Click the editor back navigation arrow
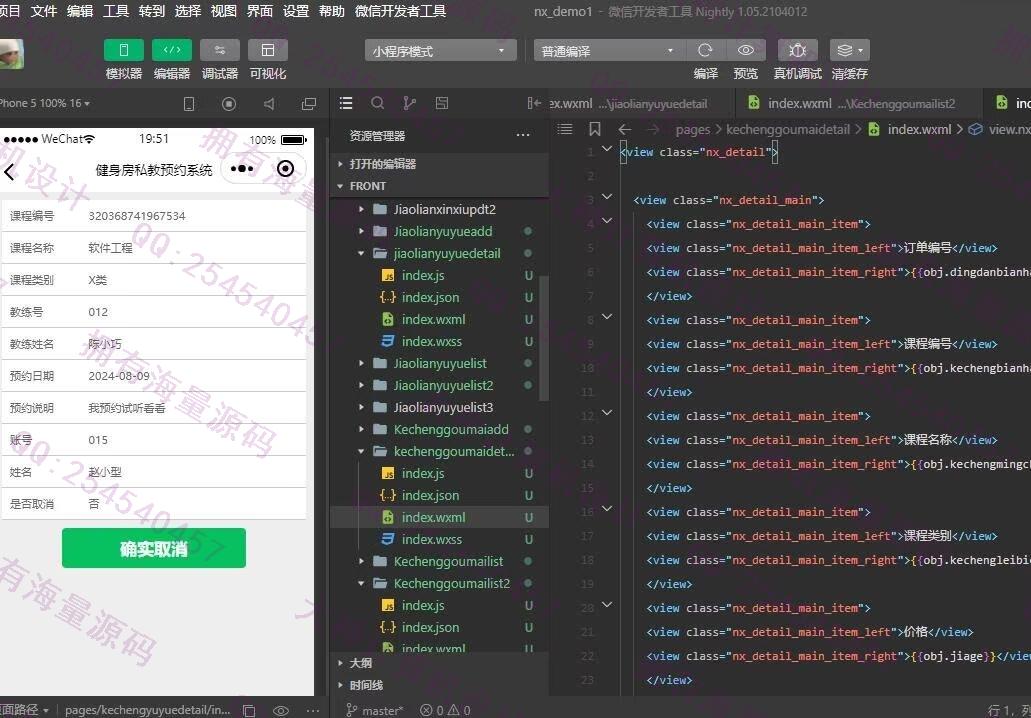Screen dimensions: 1031x718 625,130
